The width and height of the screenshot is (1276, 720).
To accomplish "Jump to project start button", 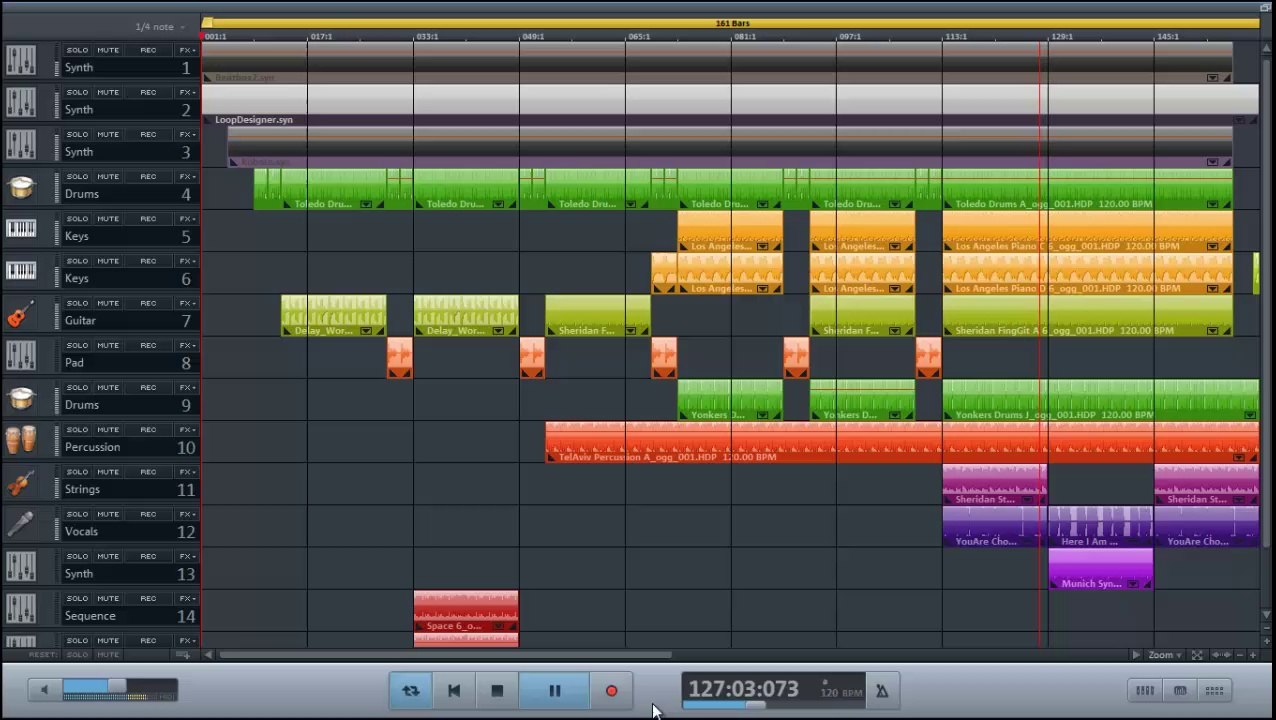I will click(x=454, y=690).
